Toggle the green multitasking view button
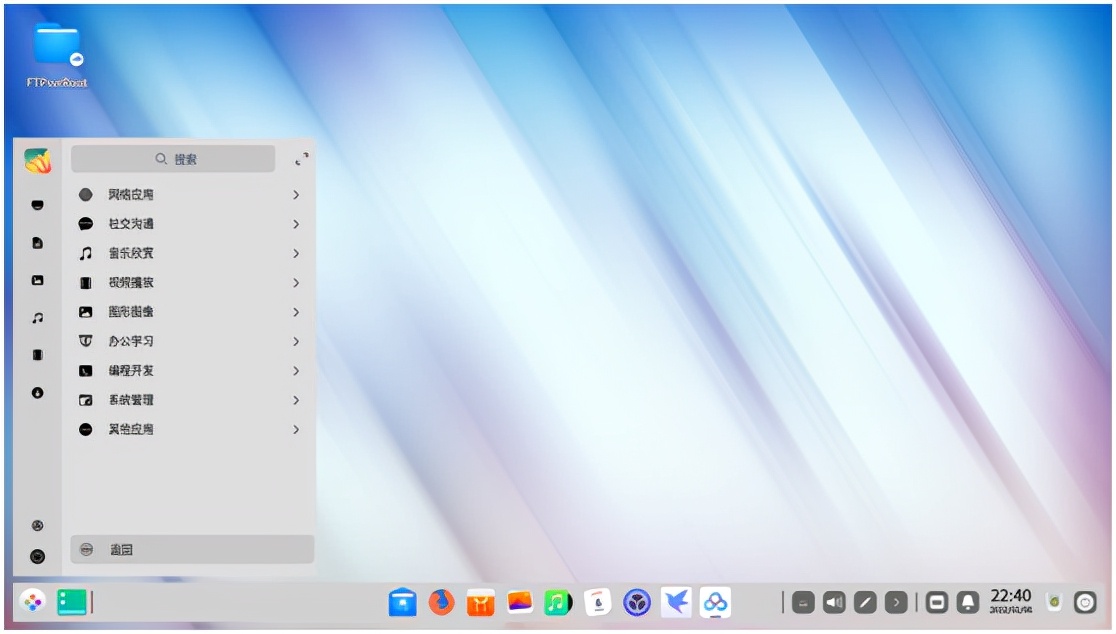This screenshot has width=1116, height=634. tap(72, 602)
